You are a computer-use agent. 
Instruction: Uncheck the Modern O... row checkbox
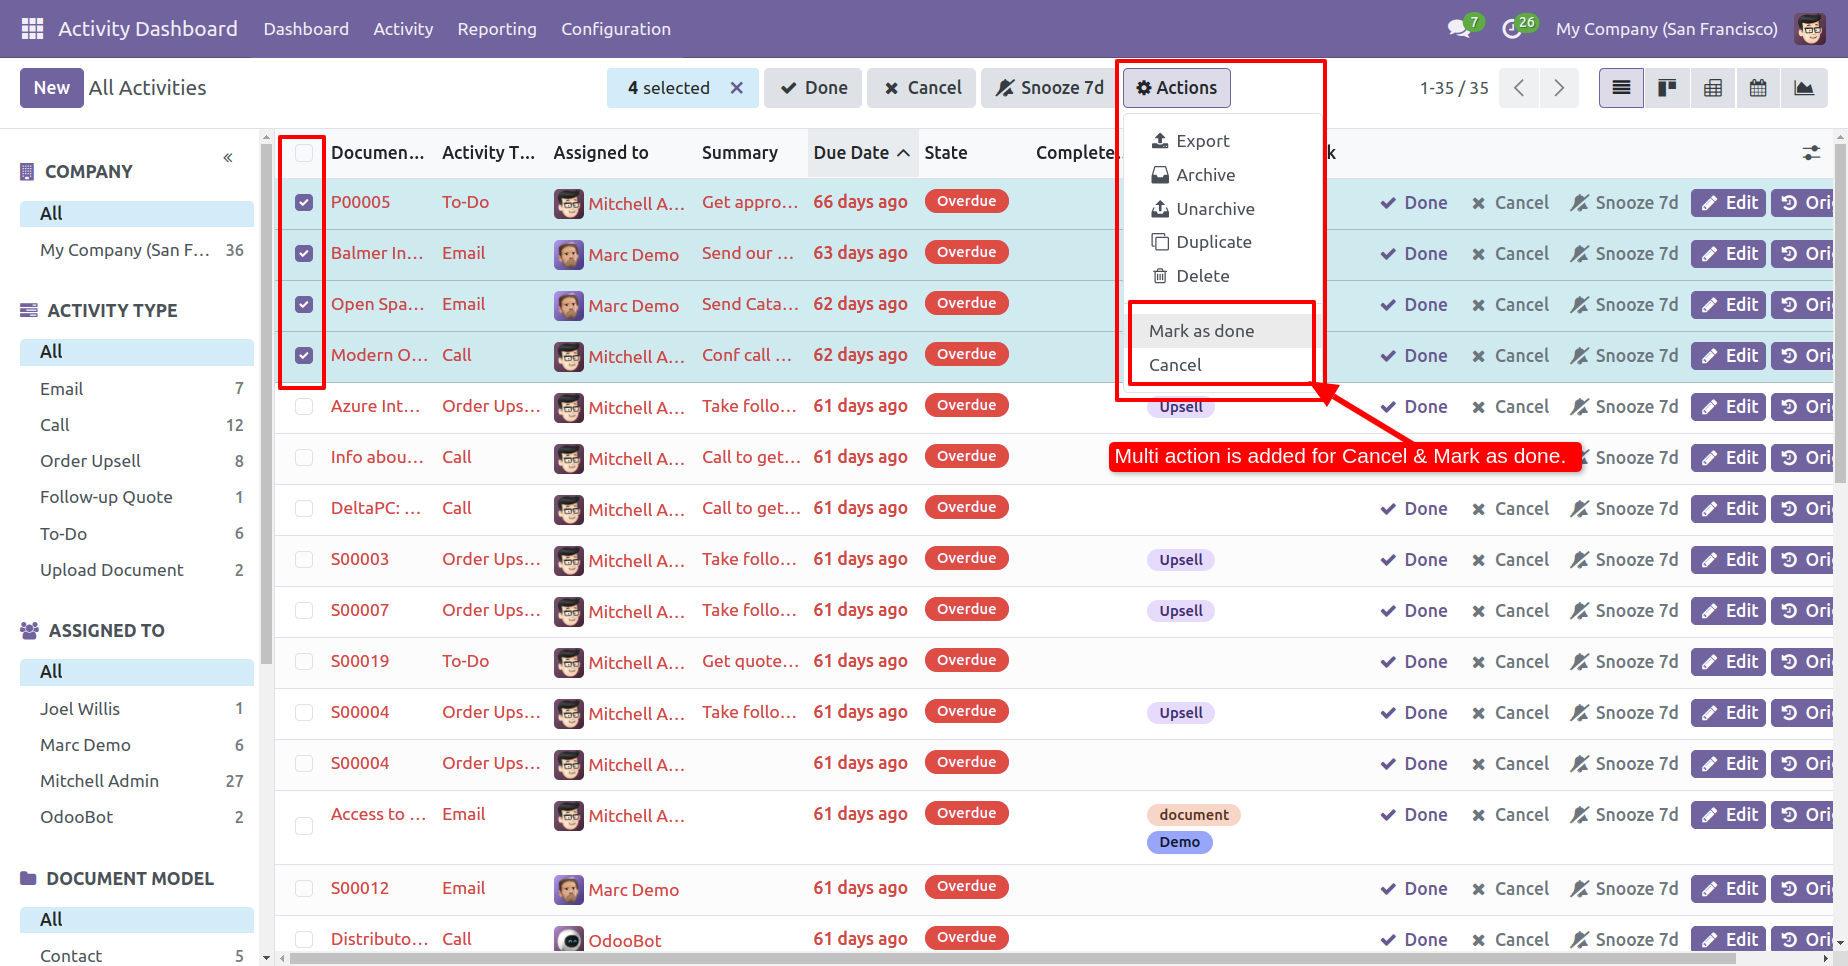pyautogui.click(x=304, y=356)
